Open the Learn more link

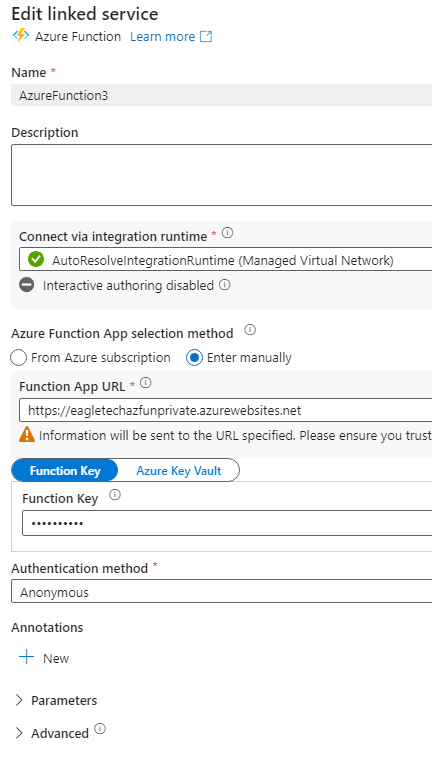162,37
